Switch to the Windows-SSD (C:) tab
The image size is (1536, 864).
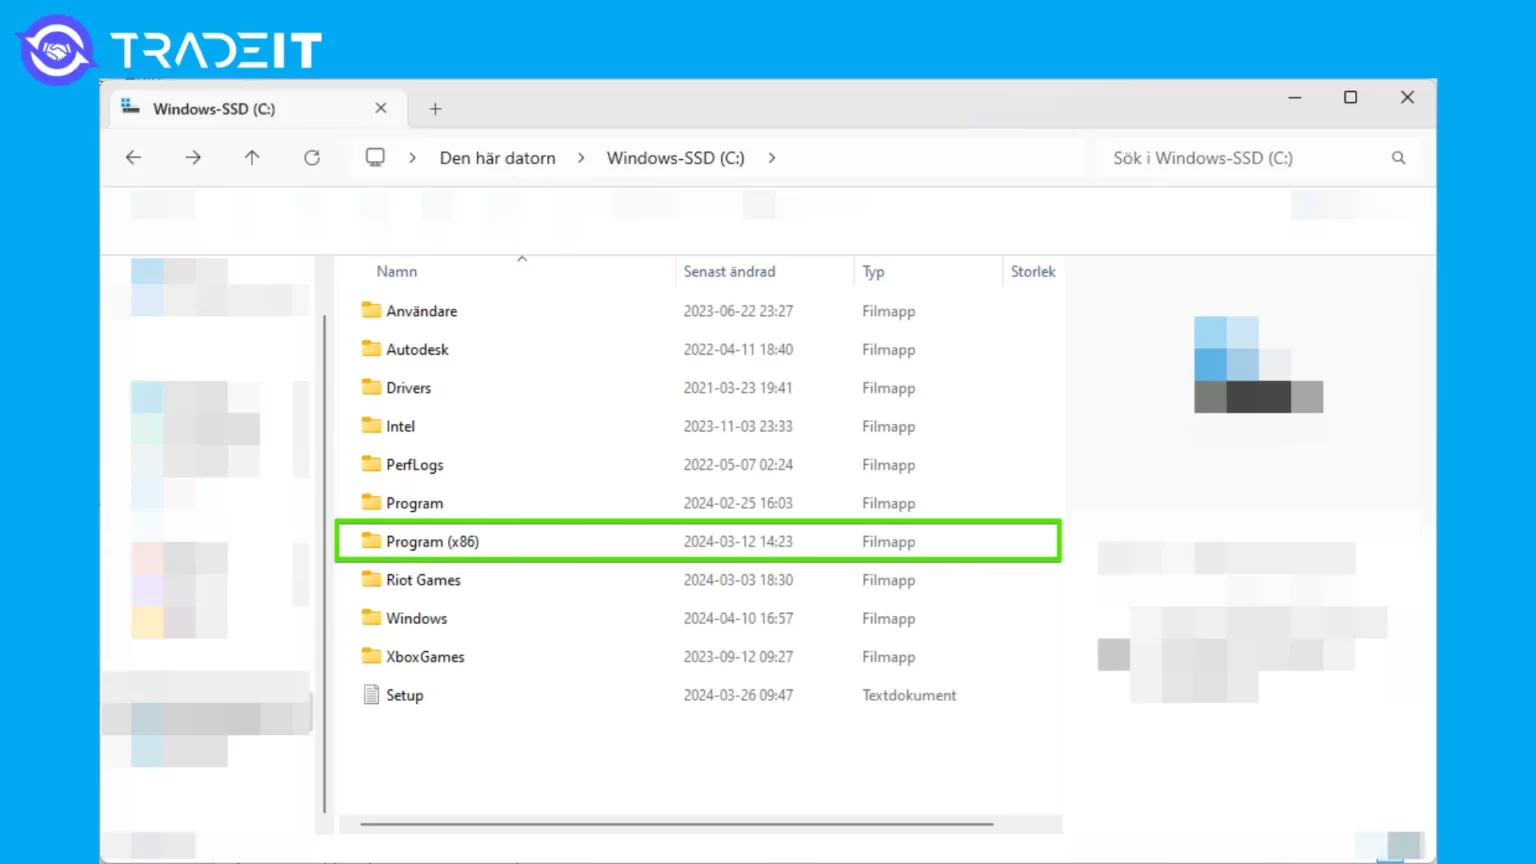pyautogui.click(x=257, y=108)
